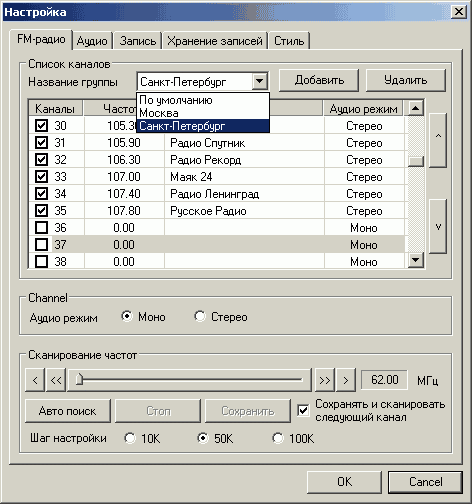This screenshot has width=472, height=504.
Task: Click Каналы column header
Action: coord(55,109)
